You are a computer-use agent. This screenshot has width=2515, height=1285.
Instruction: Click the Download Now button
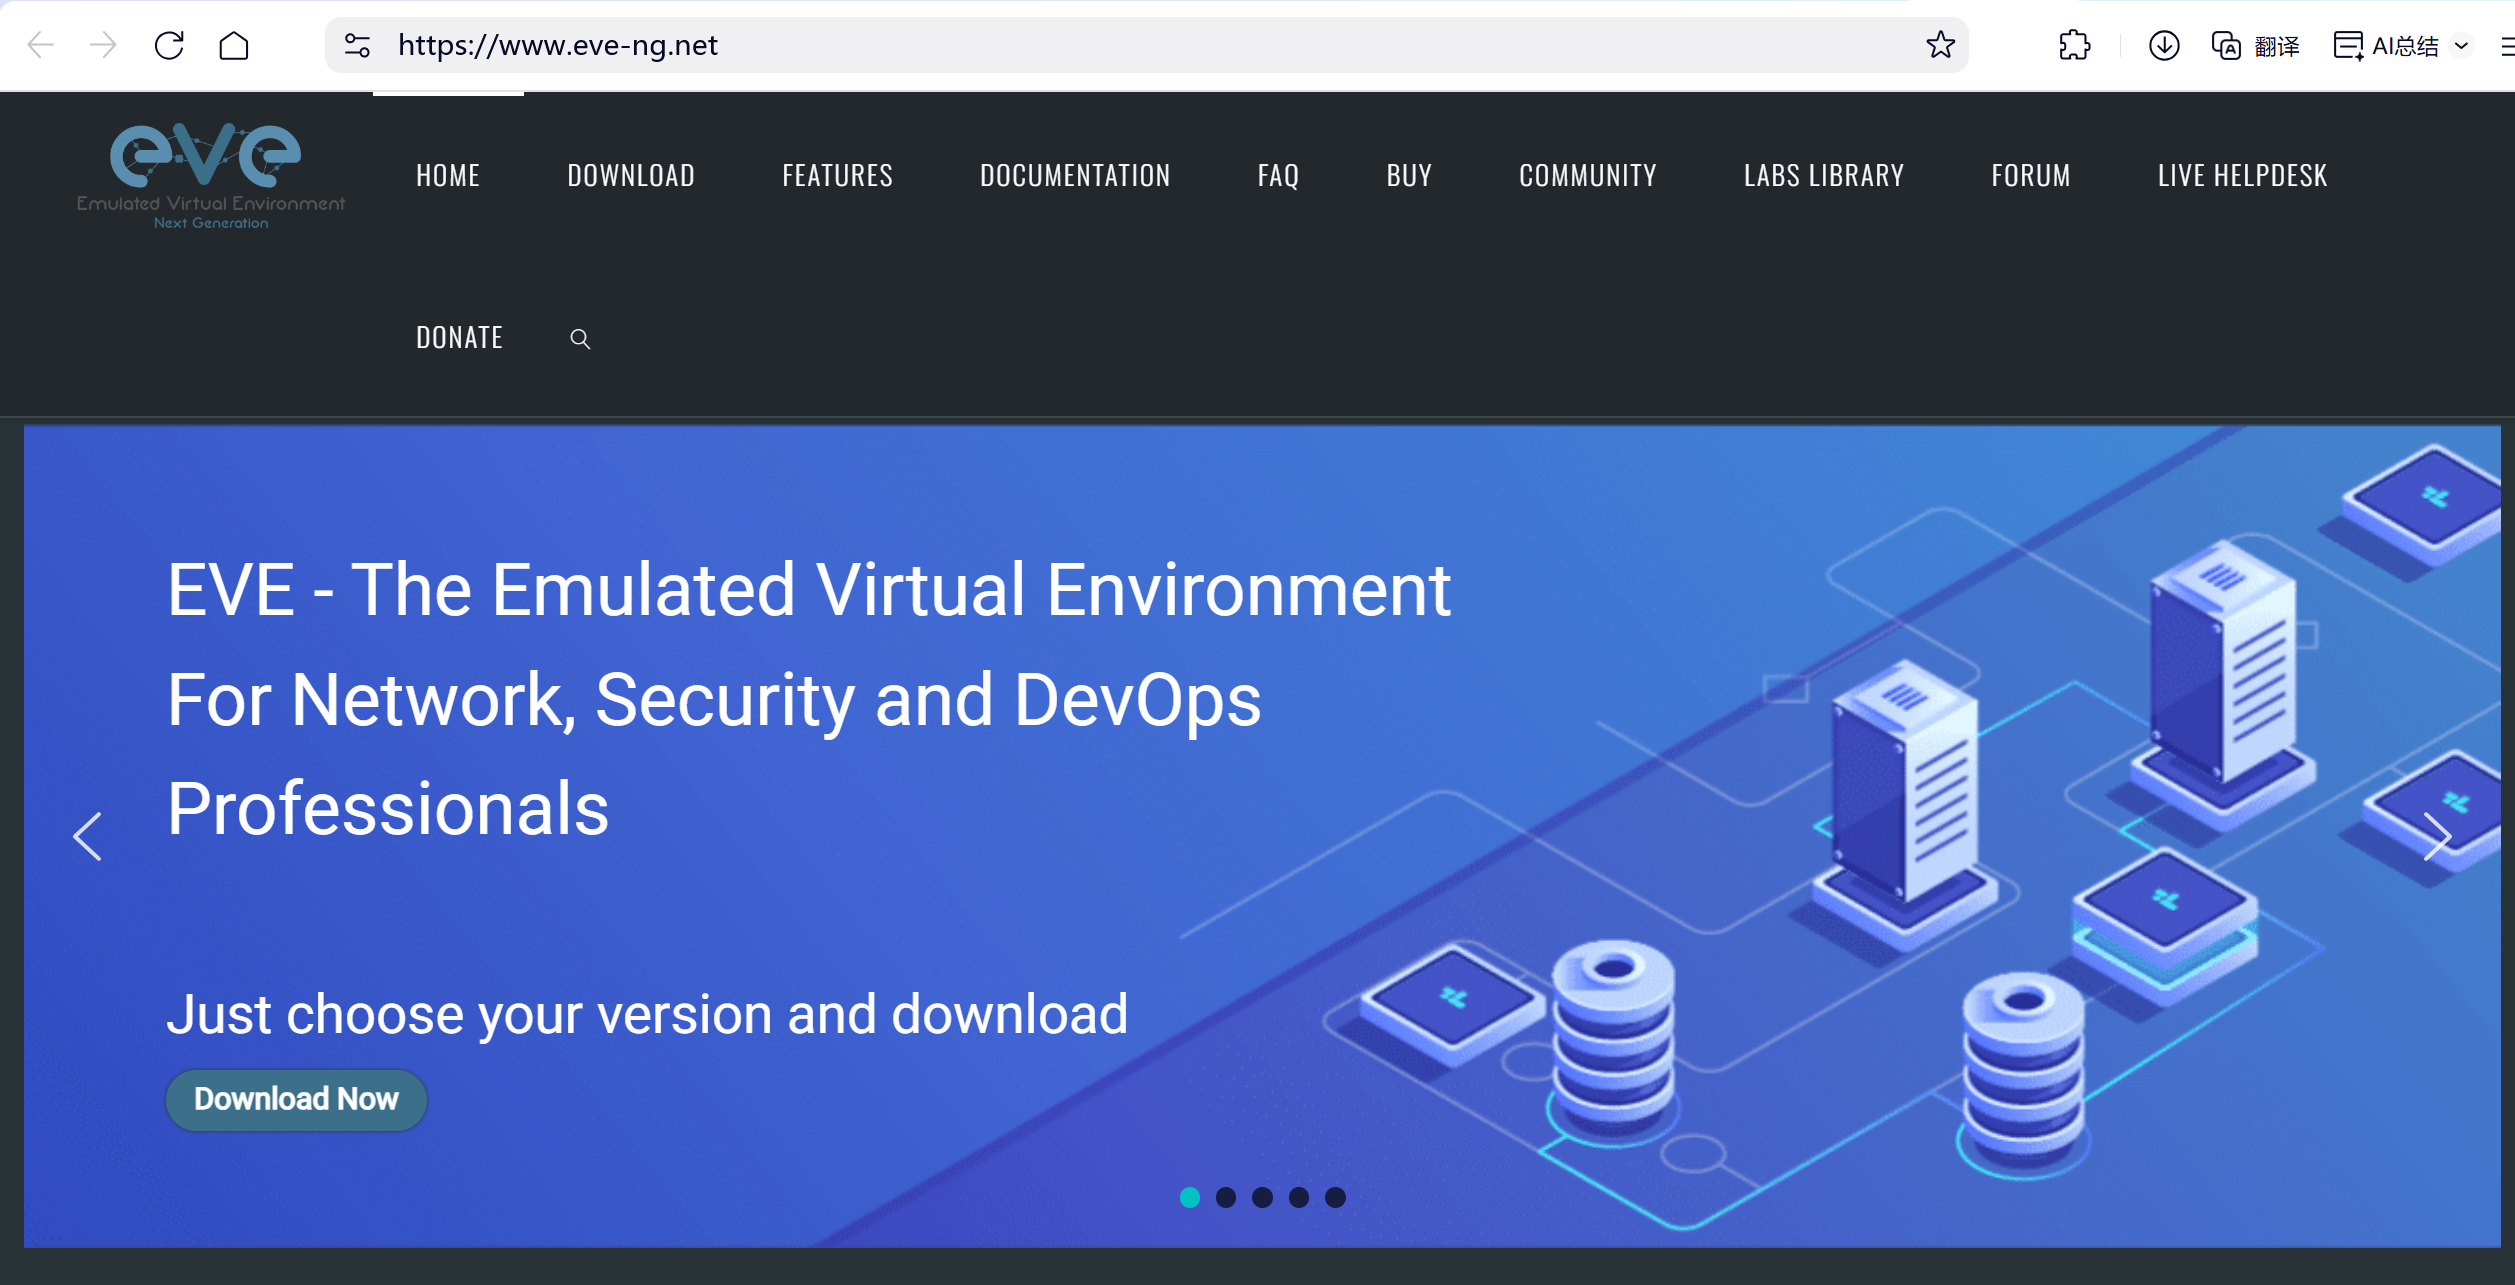296,1100
